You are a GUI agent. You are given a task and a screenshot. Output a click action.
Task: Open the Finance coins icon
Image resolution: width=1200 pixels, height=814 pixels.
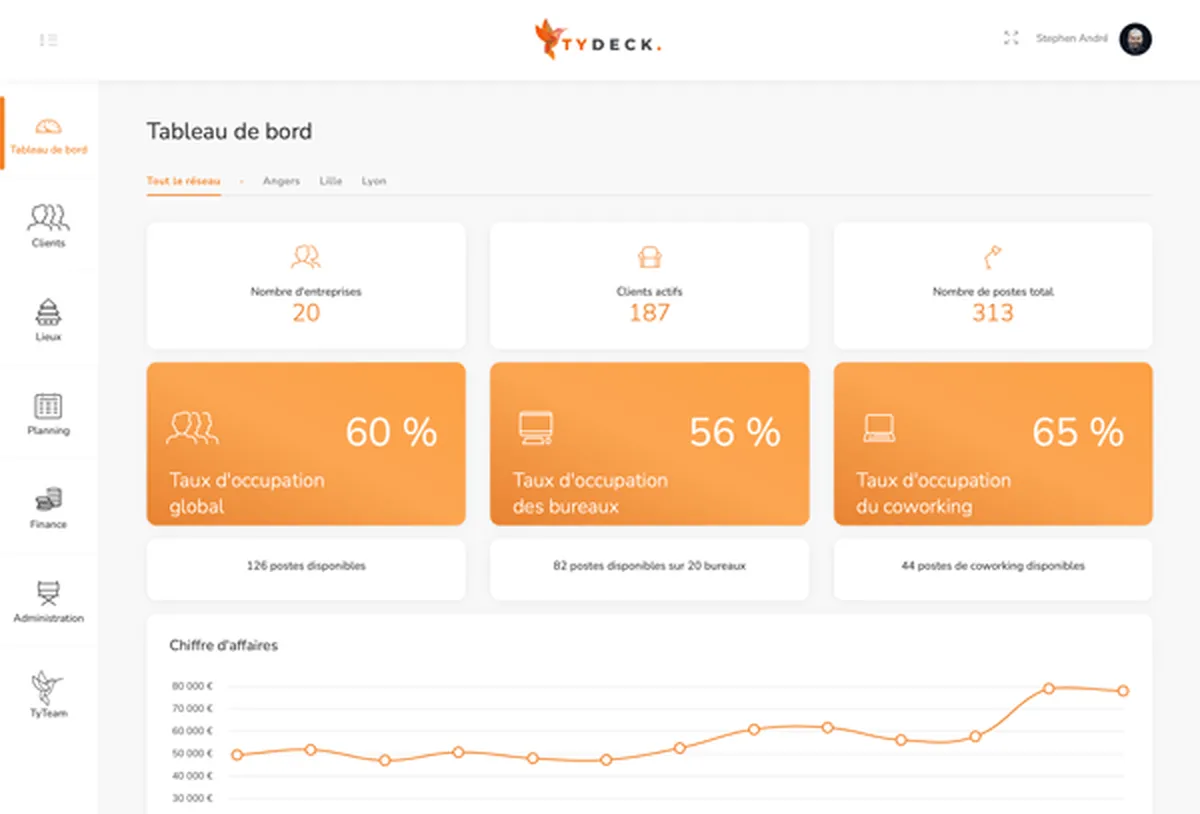(x=48, y=499)
